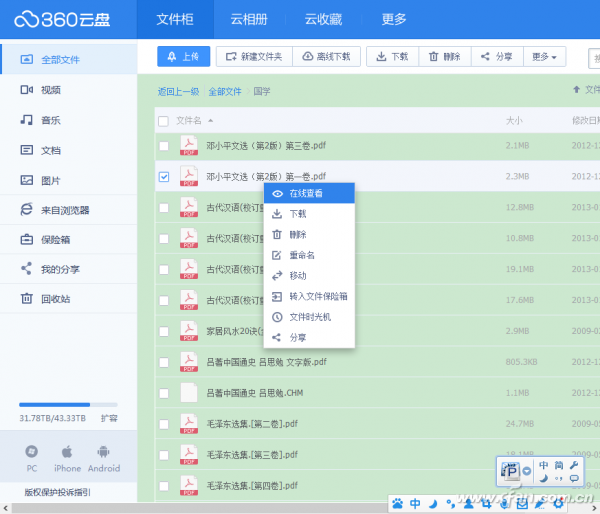Check the box for 家居风水20诀 file

pos(164,331)
